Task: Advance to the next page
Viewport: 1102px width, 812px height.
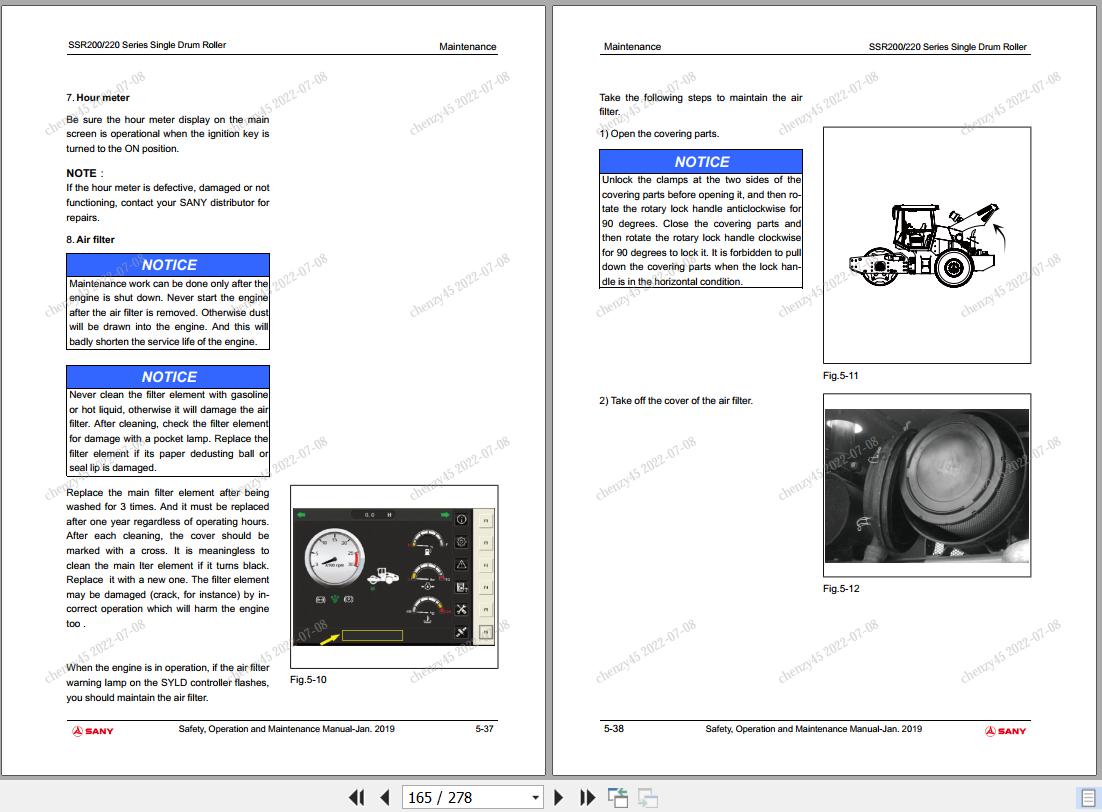Action: (x=559, y=797)
